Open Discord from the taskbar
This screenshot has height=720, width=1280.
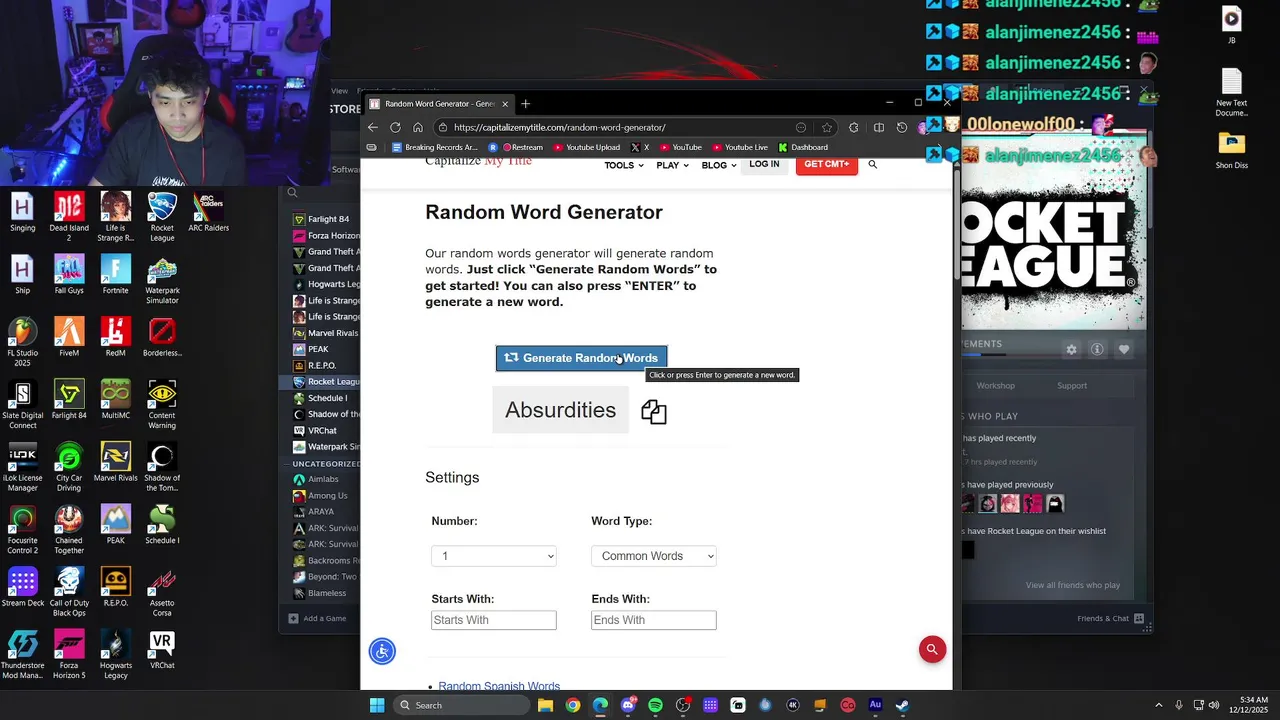pos(628,705)
